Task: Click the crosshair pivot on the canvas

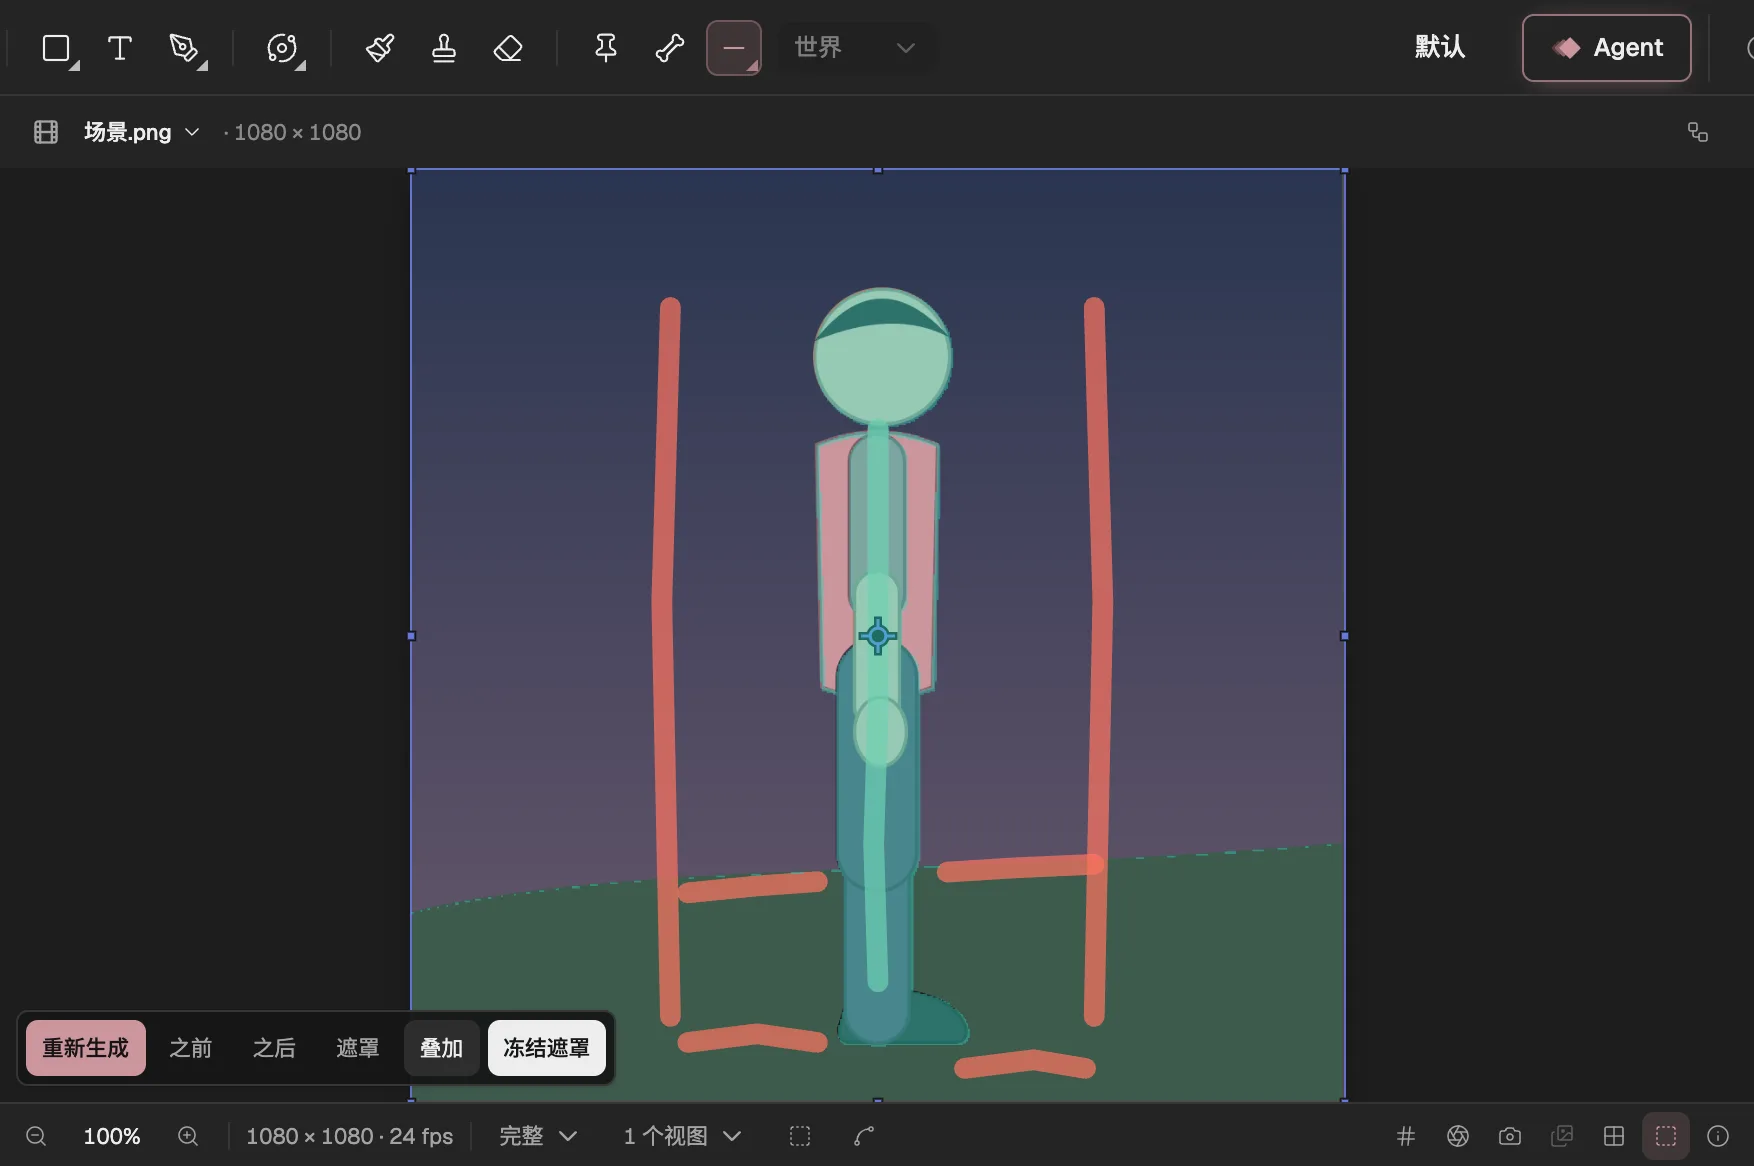Action: [x=878, y=636]
